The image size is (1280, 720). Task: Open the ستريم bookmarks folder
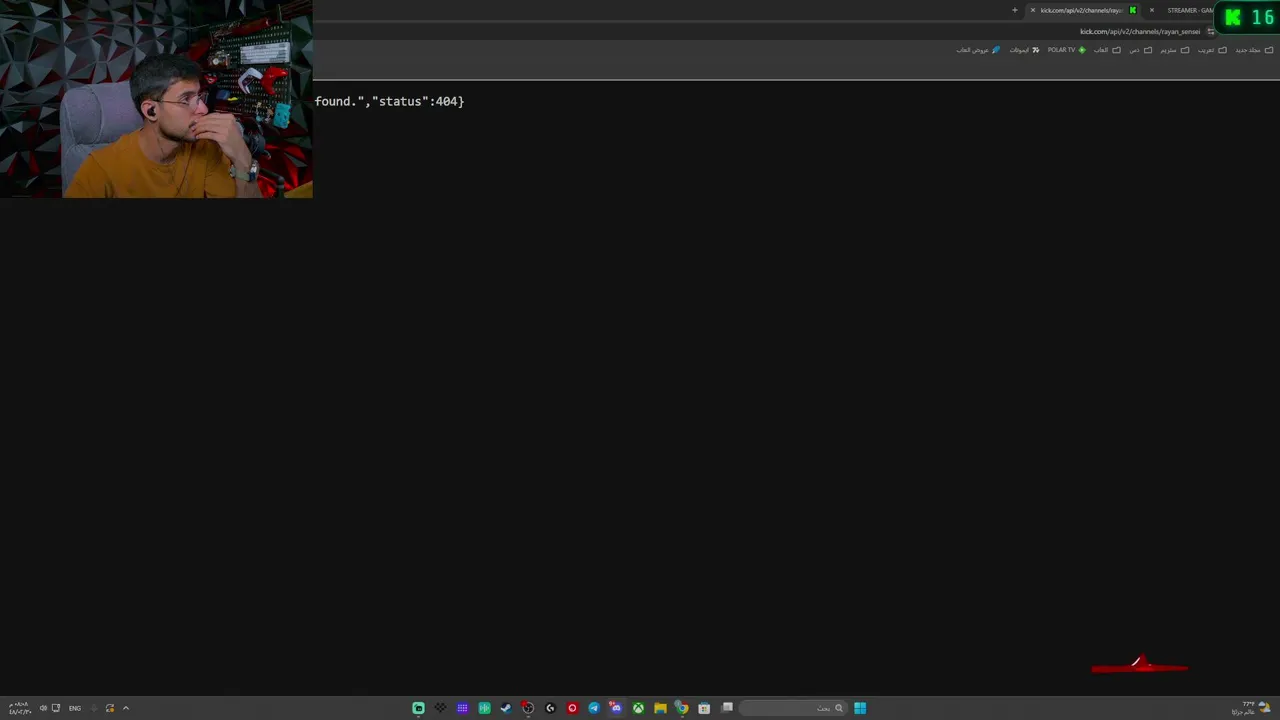[x=1175, y=50]
